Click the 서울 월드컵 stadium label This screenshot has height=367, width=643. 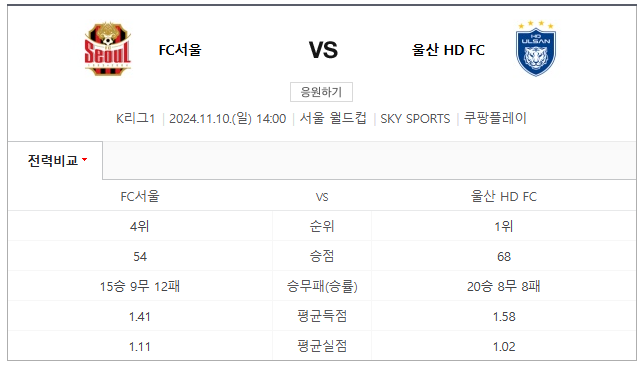[333, 119]
